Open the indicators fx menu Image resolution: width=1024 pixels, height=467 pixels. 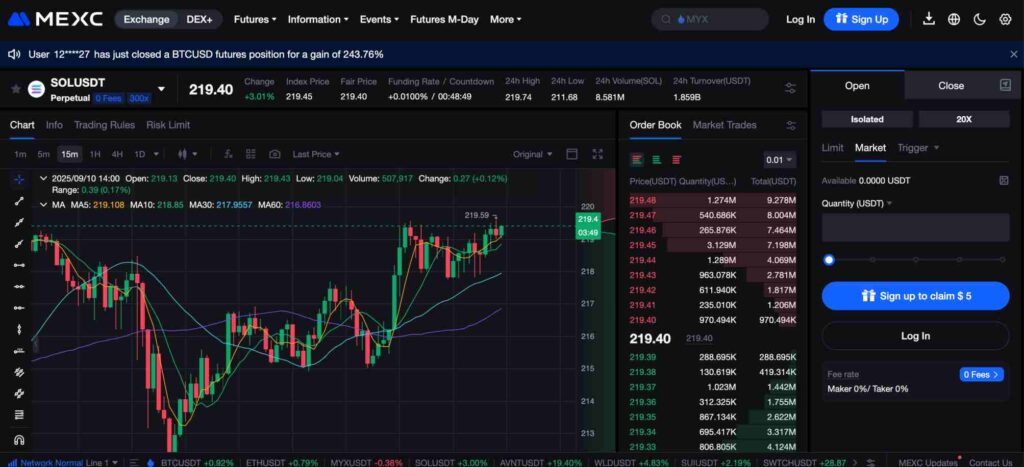click(x=228, y=154)
